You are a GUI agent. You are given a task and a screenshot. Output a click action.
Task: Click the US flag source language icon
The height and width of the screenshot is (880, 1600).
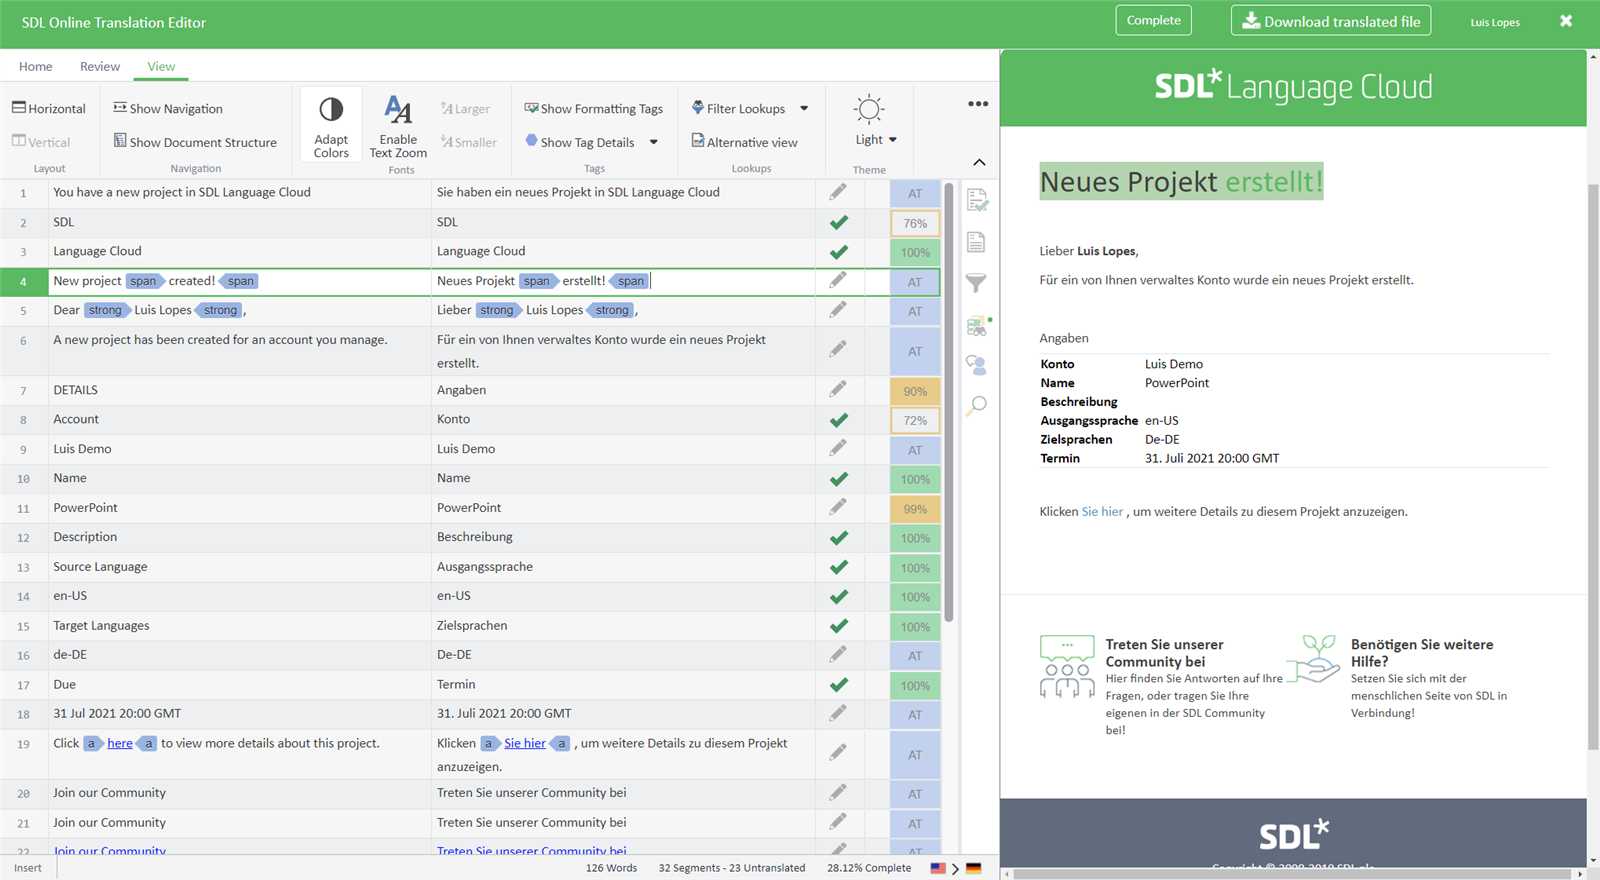pos(938,868)
